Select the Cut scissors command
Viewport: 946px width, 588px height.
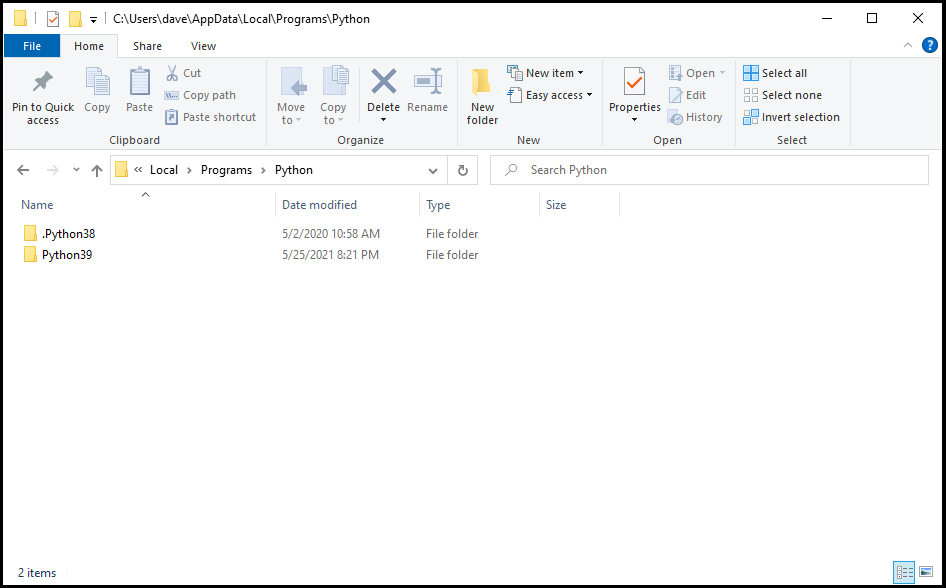tap(183, 73)
